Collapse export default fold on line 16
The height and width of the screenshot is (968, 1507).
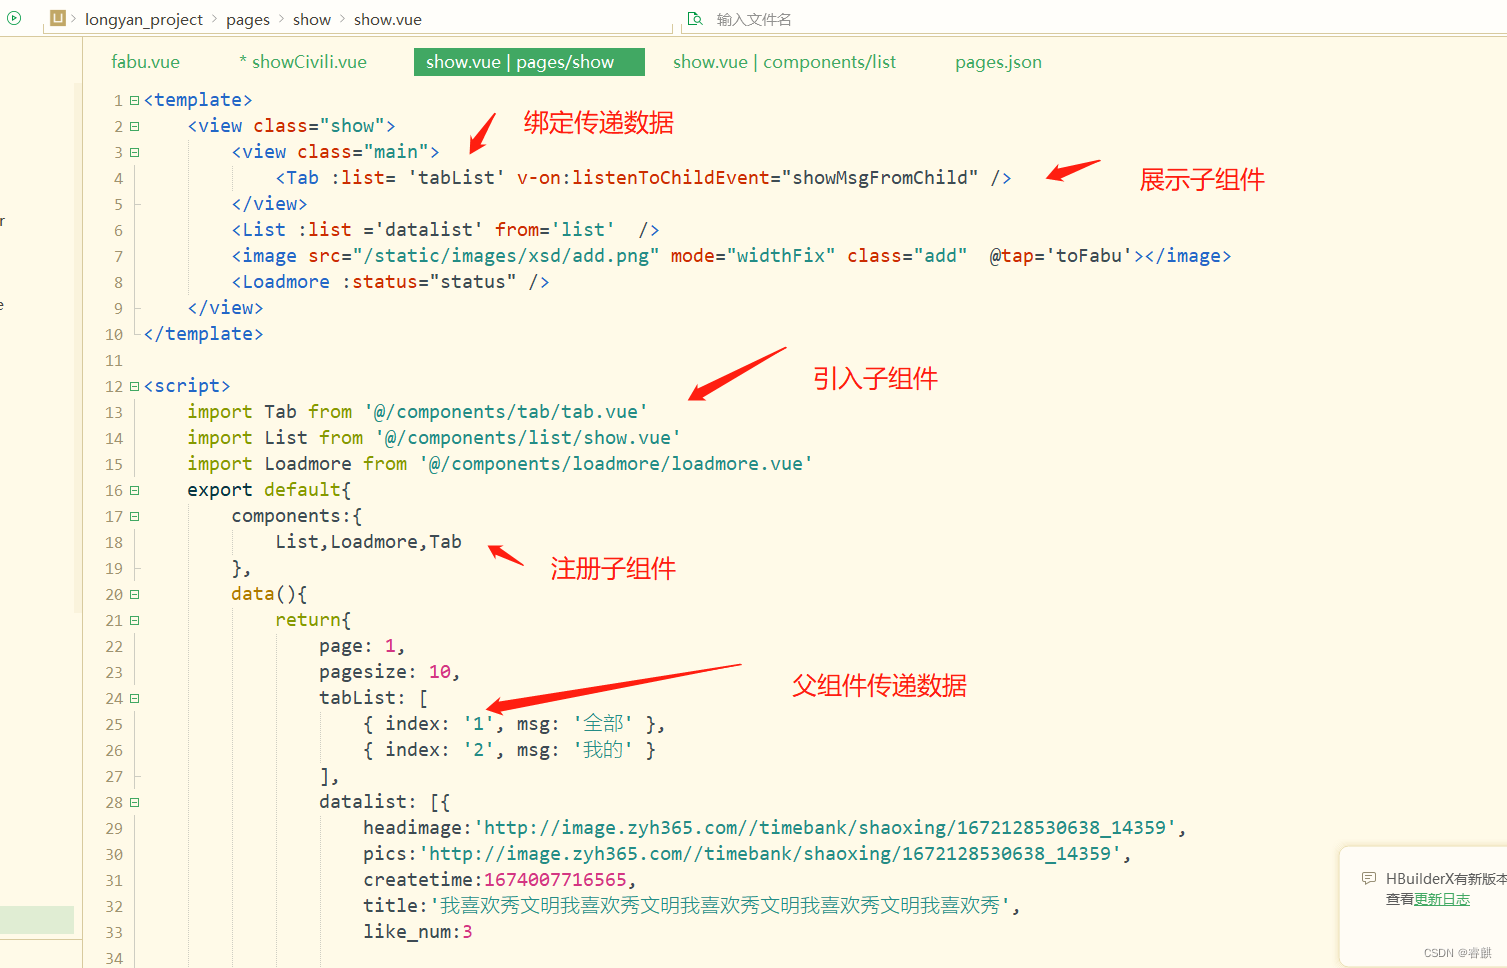[x=134, y=490]
